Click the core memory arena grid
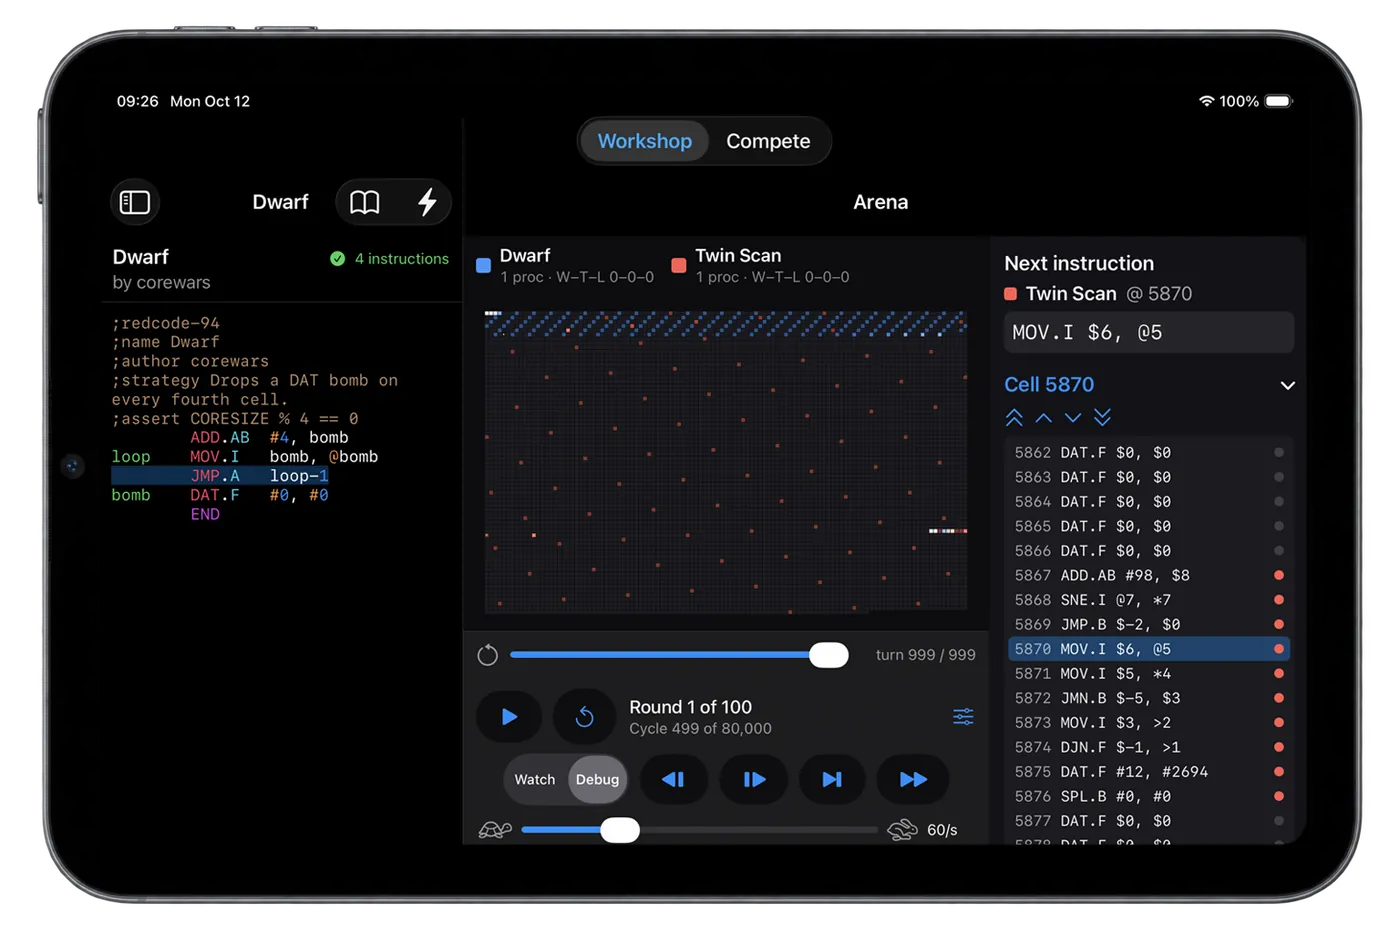The image size is (1400, 933). click(x=726, y=461)
